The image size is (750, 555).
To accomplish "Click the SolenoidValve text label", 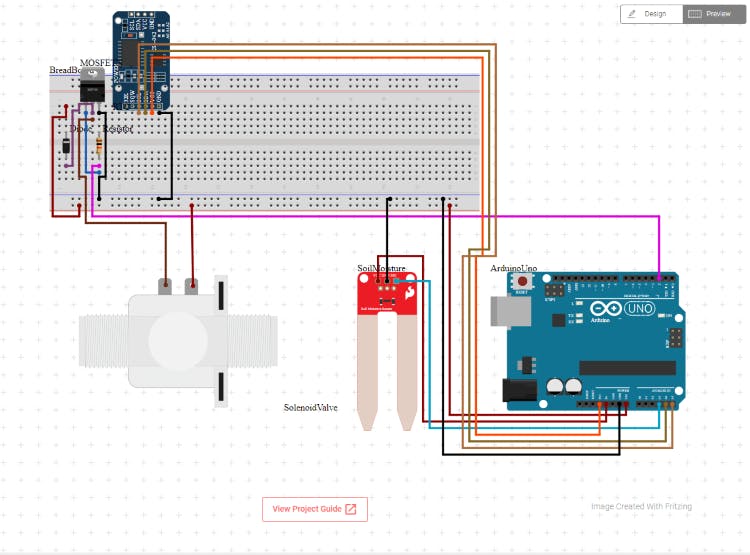I will point(313,408).
